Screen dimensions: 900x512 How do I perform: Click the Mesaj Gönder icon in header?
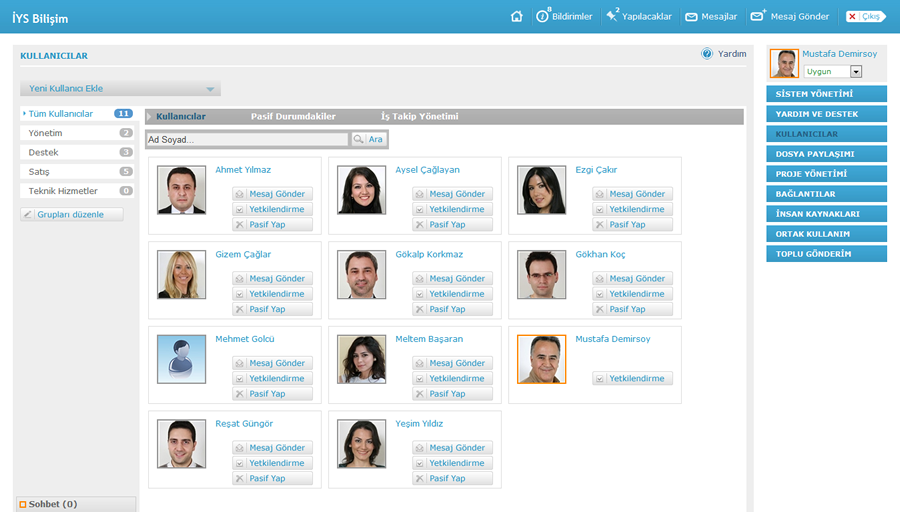(x=758, y=16)
